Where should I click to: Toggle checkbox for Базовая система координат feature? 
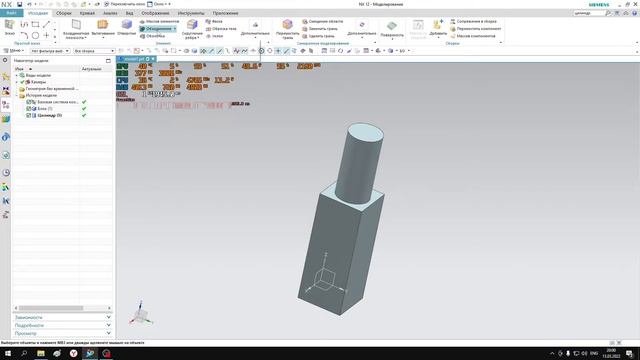29,102
